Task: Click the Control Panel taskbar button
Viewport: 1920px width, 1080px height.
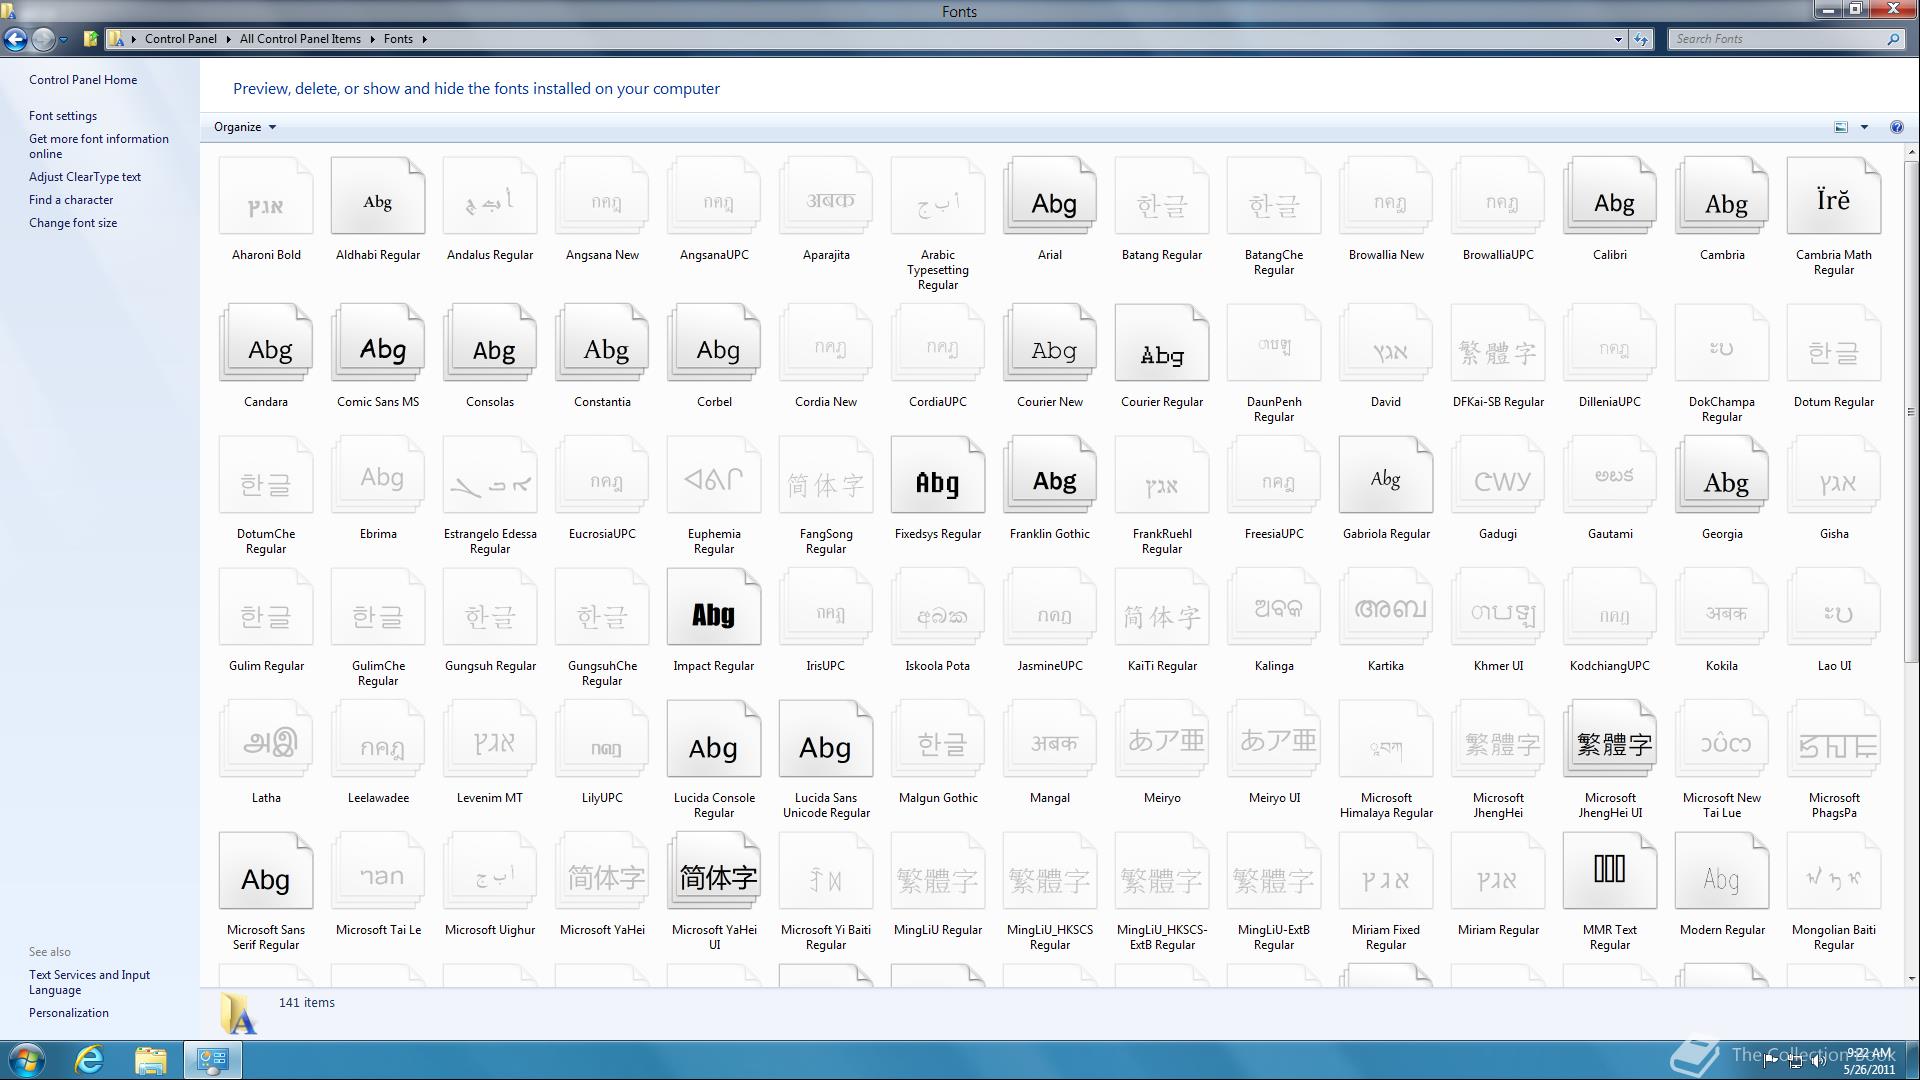Action: pyautogui.click(x=212, y=1060)
